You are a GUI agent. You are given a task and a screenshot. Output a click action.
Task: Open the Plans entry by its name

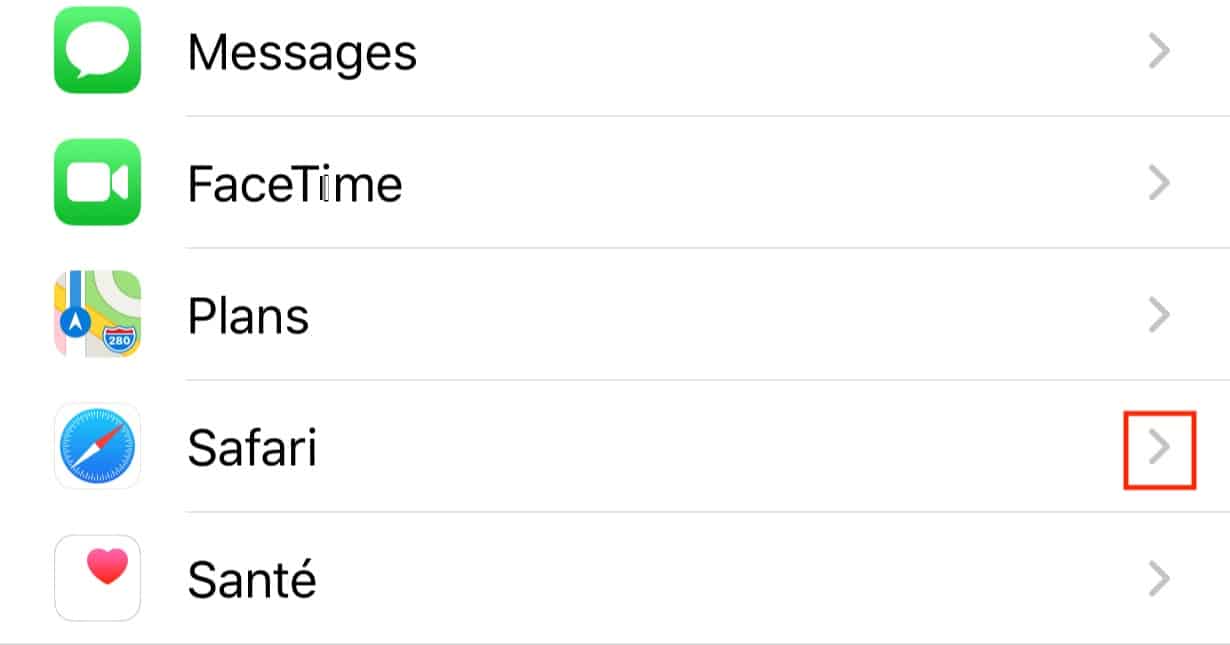tap(248, 316)
